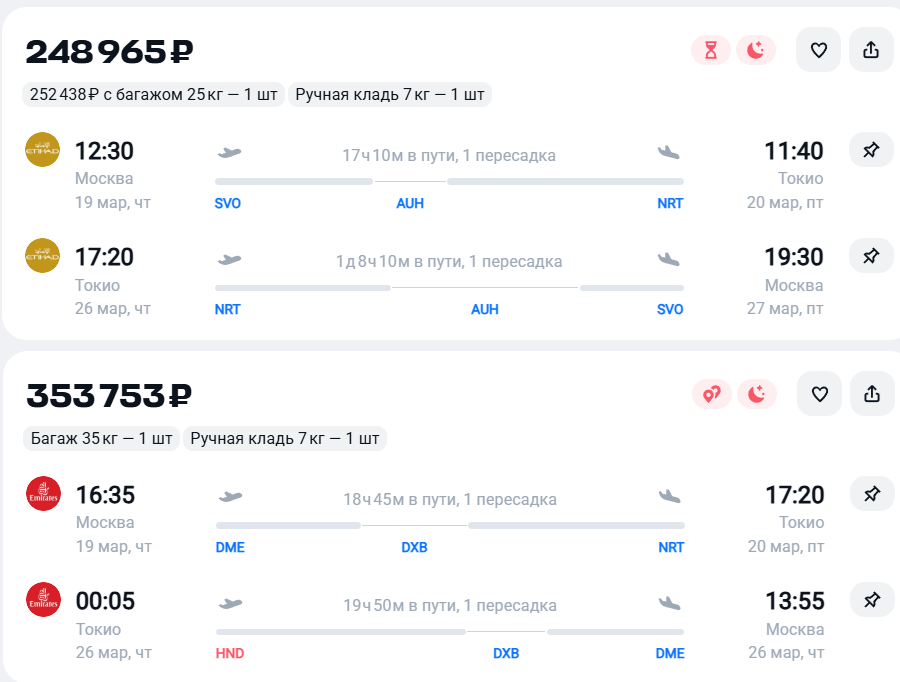Pin the 12:30 Etihad Moscow departure flight
Viewport: 900px width, 682px height.
[871, 150]
